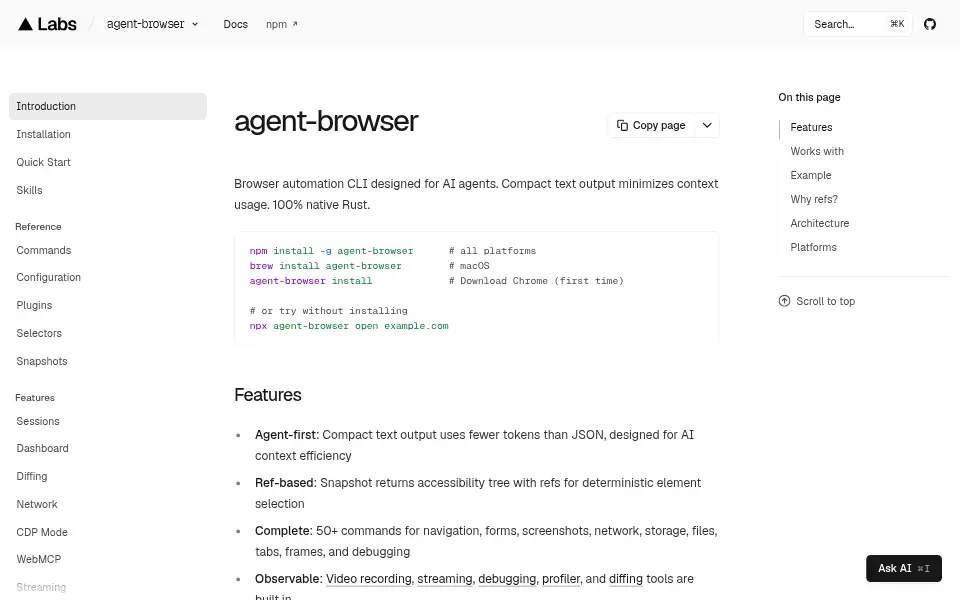Open the CDP Mode page

[42, 532]
